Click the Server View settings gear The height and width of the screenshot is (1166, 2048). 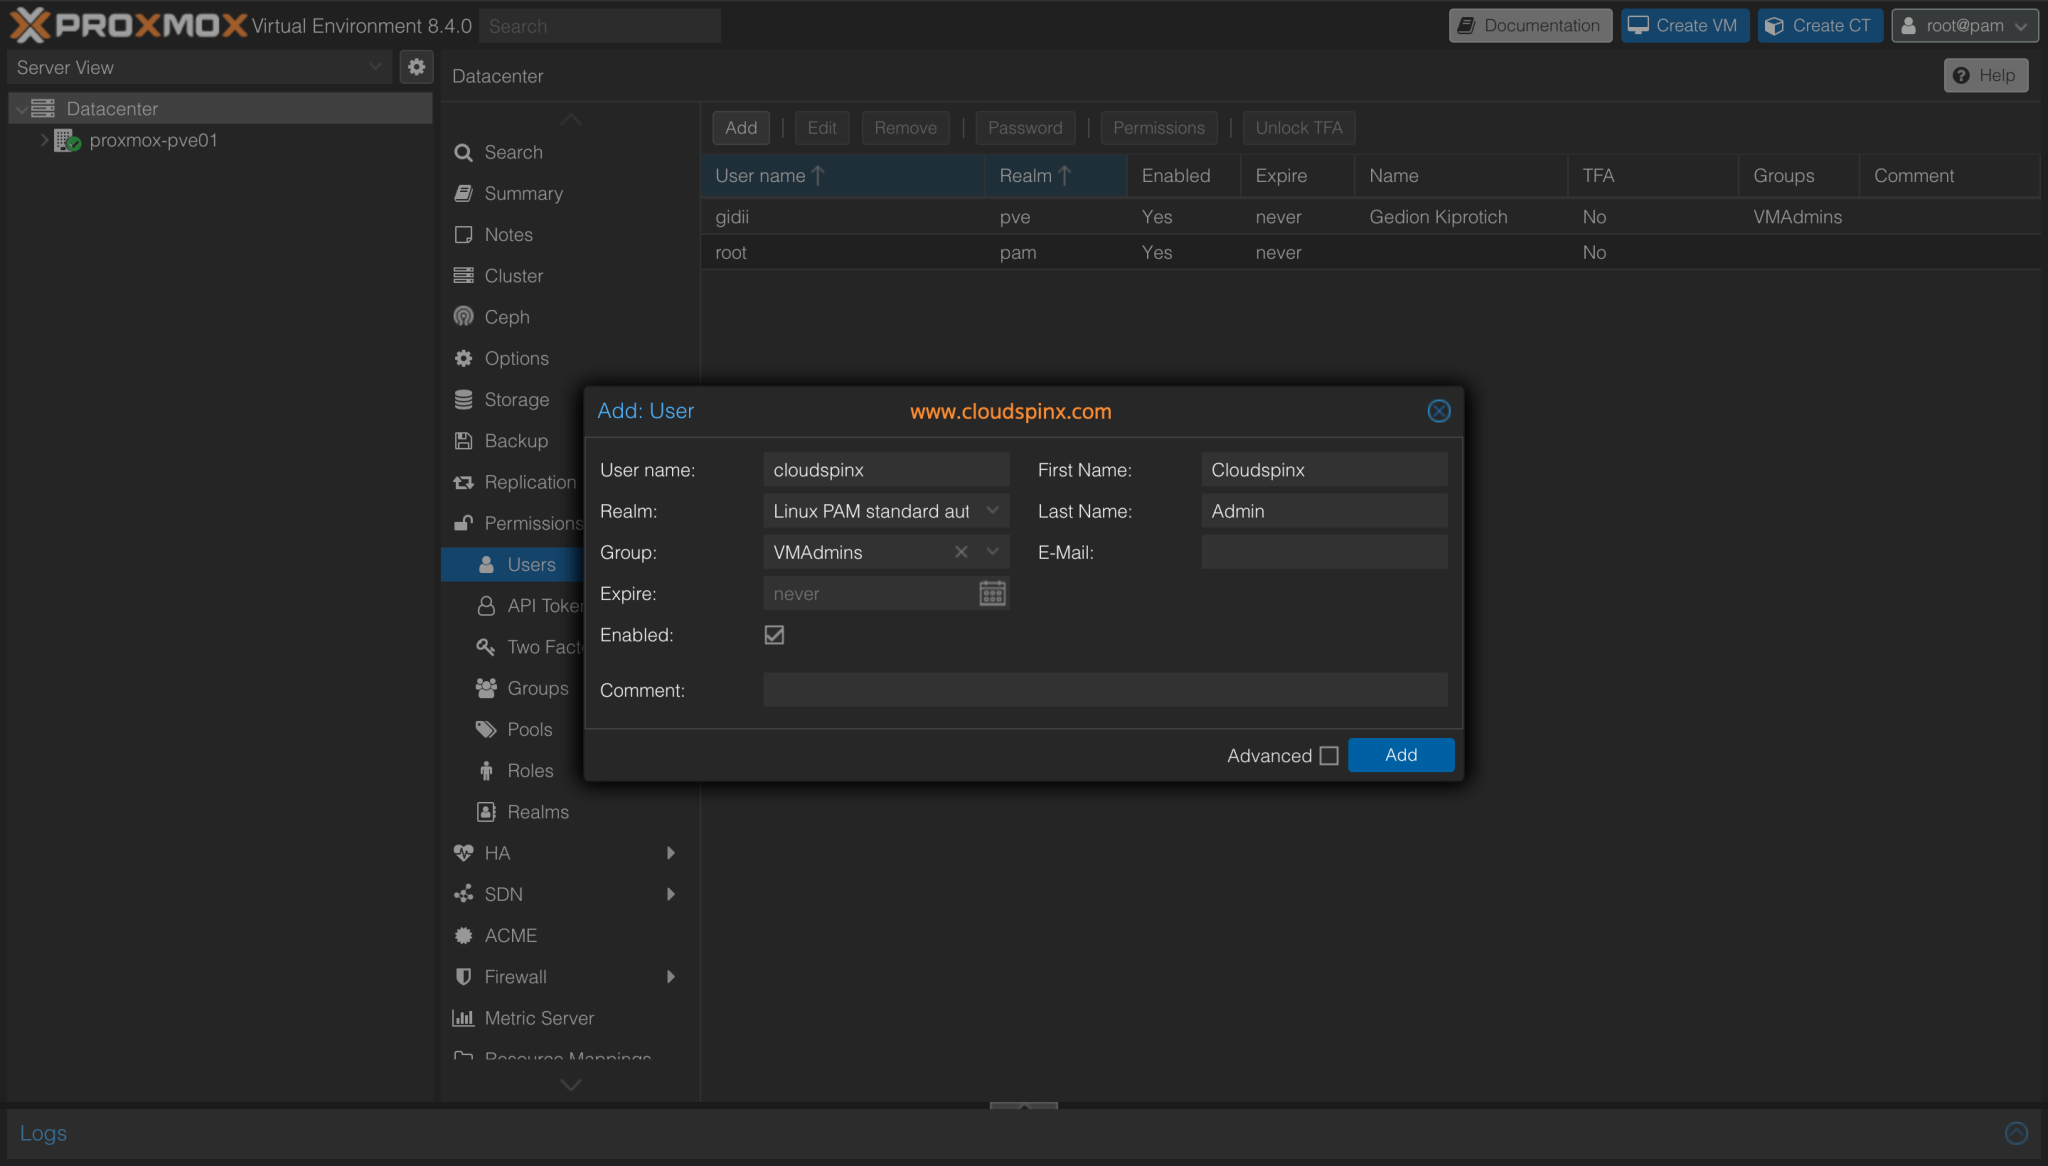coord(417,67)
